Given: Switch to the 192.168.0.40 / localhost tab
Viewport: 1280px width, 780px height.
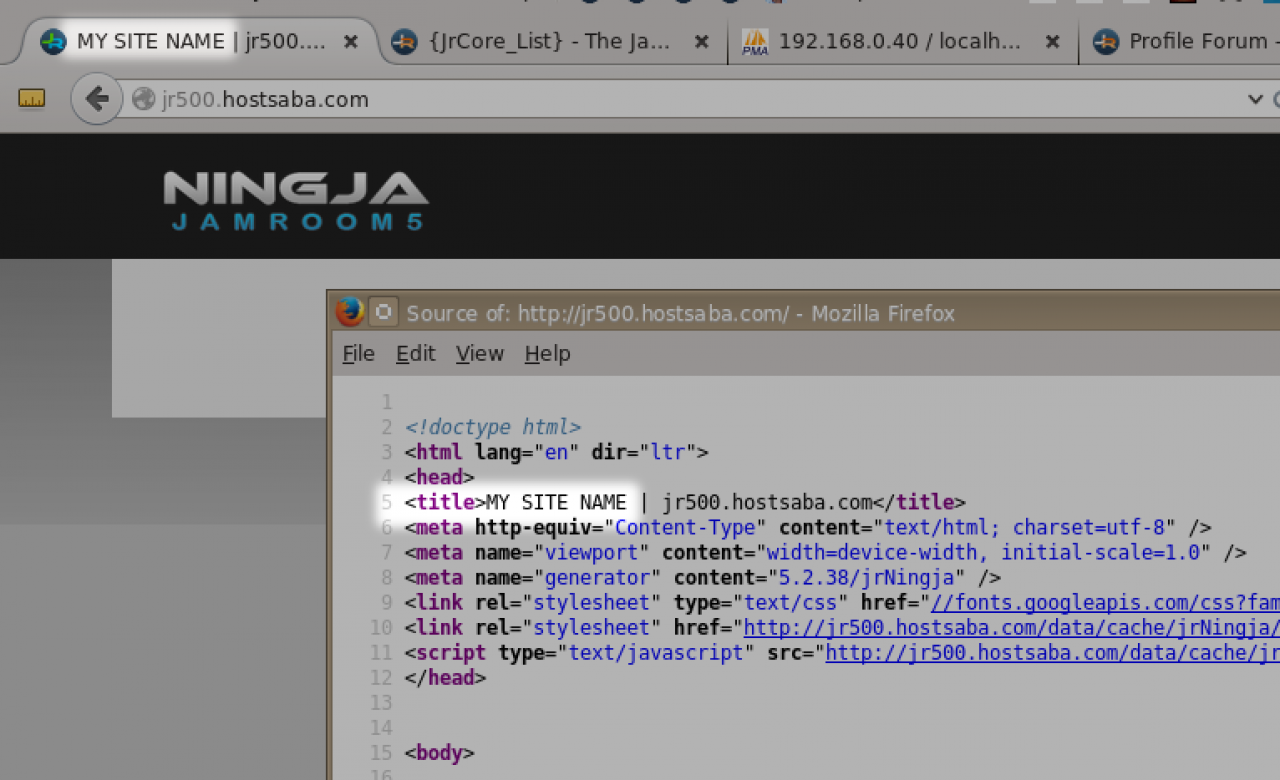Looking at the screenshot, I should 890,42.
